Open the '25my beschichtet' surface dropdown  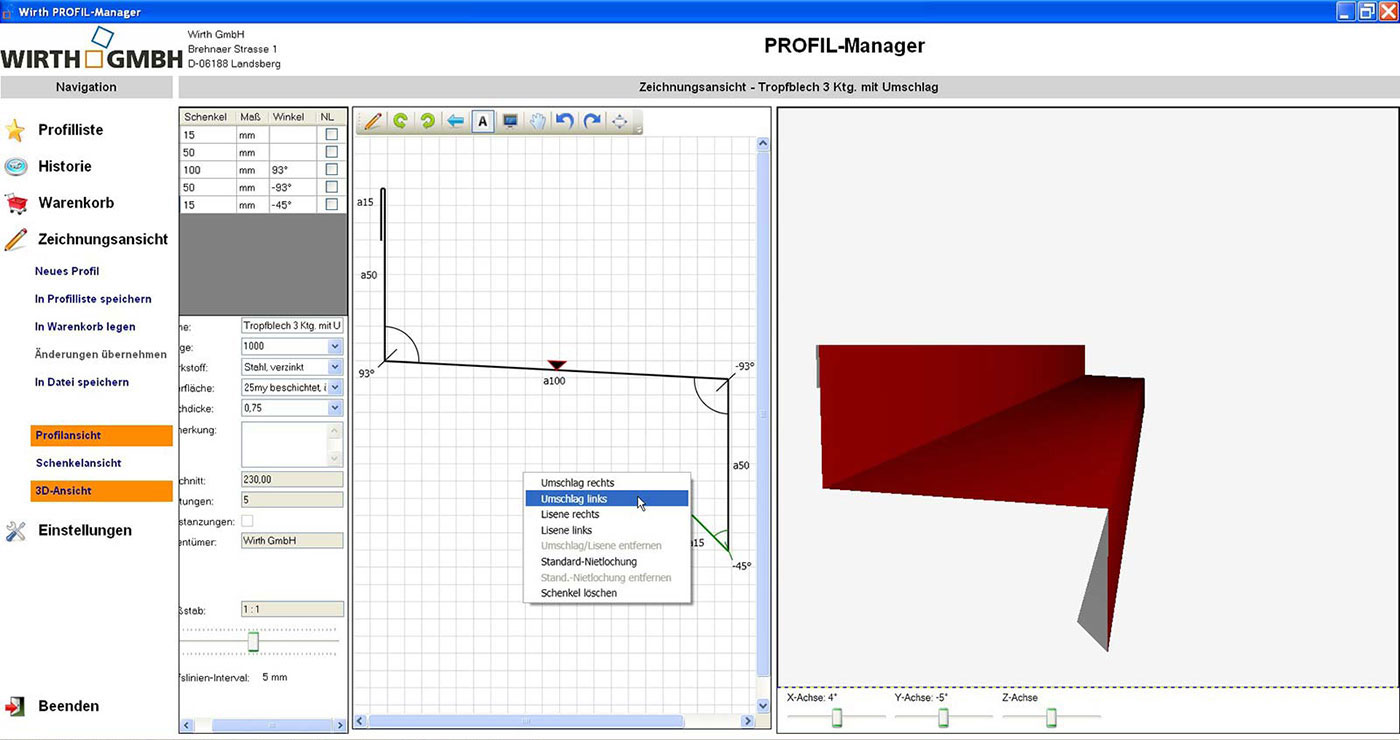click(x=334, y=387)
